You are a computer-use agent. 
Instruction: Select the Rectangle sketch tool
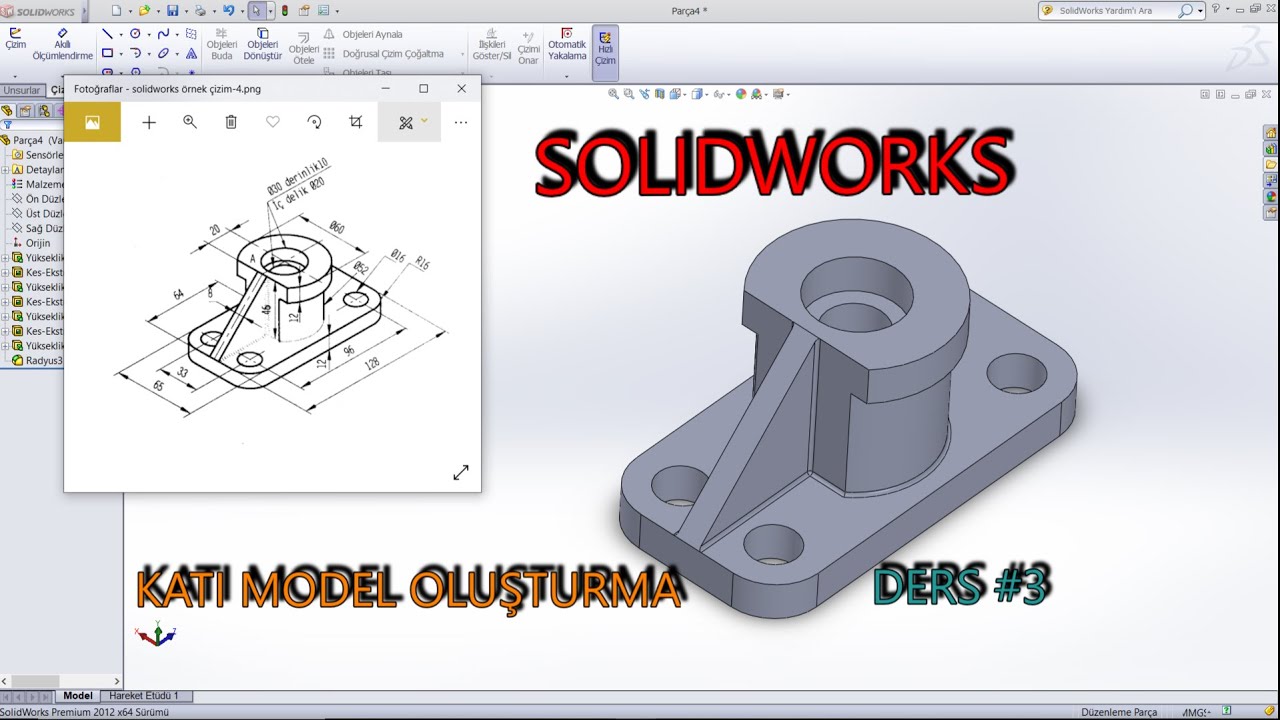108,53
